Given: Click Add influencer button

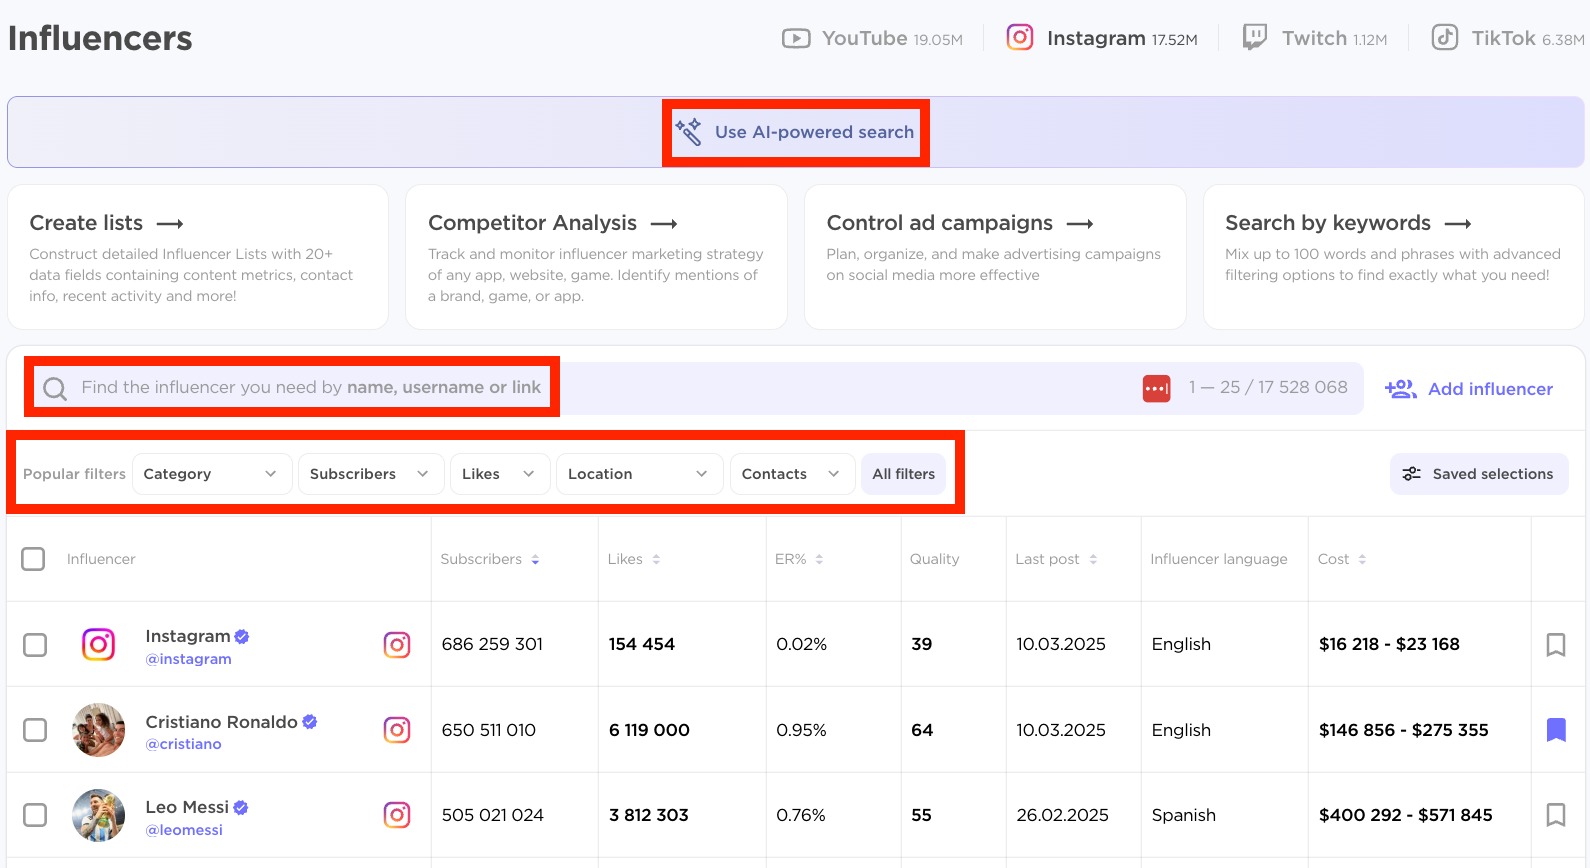Looking at the screenshot, I should (1468, 389).
